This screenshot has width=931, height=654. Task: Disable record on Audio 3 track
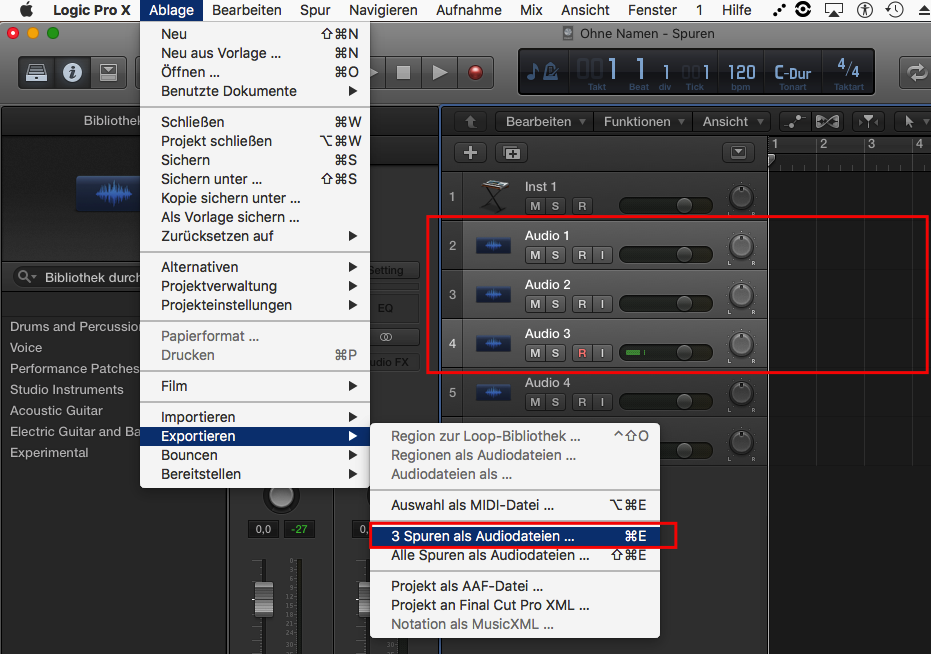pyautogui.click(x=582, y=353)
